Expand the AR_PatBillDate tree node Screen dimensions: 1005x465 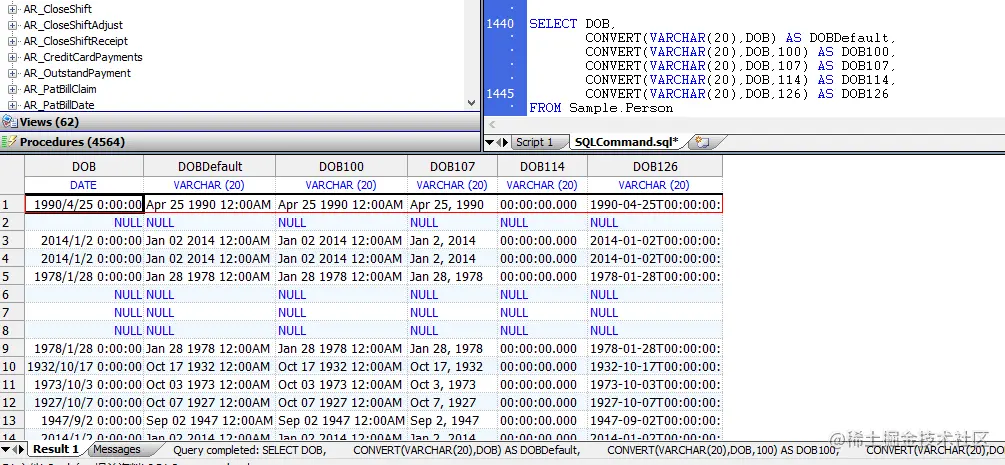[x=12, y=105]
